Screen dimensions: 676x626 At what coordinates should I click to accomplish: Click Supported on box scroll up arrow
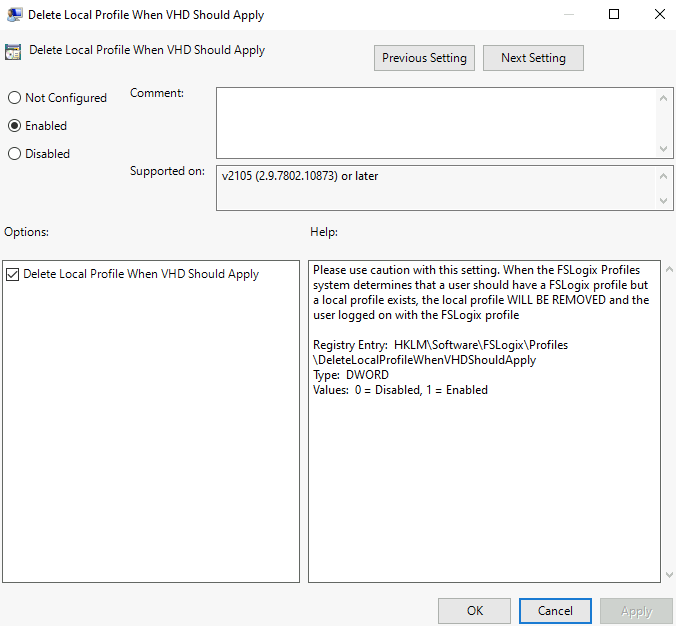(x=663, y=176)
